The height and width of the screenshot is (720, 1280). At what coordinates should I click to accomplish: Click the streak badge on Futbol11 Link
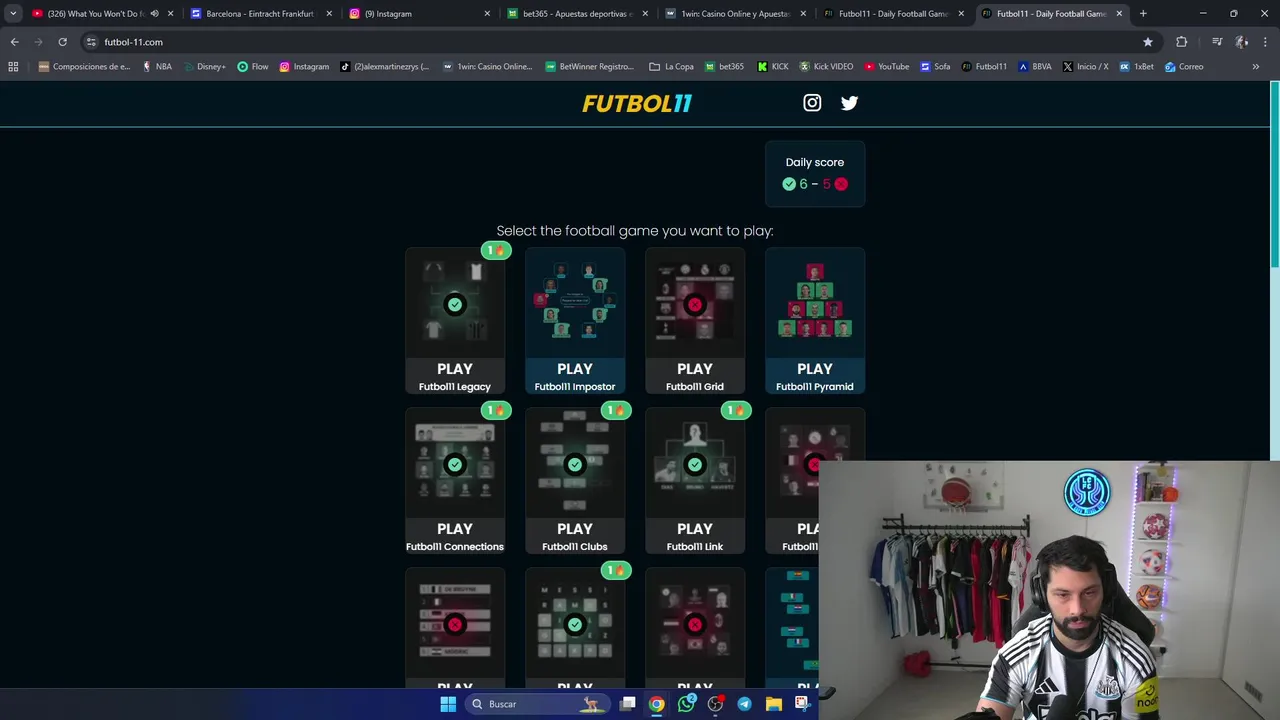[736, 410]
